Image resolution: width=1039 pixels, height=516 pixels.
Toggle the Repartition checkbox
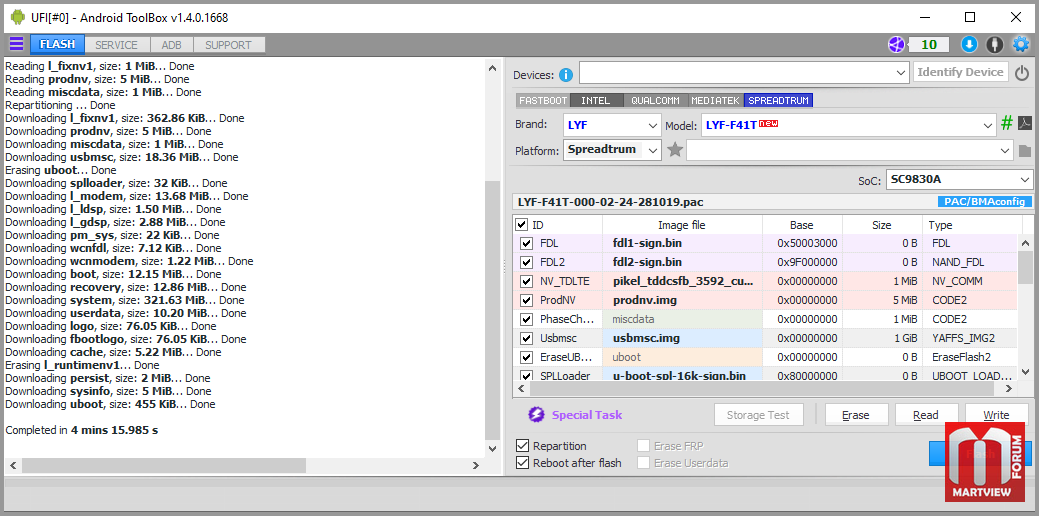tap(523, 446)
